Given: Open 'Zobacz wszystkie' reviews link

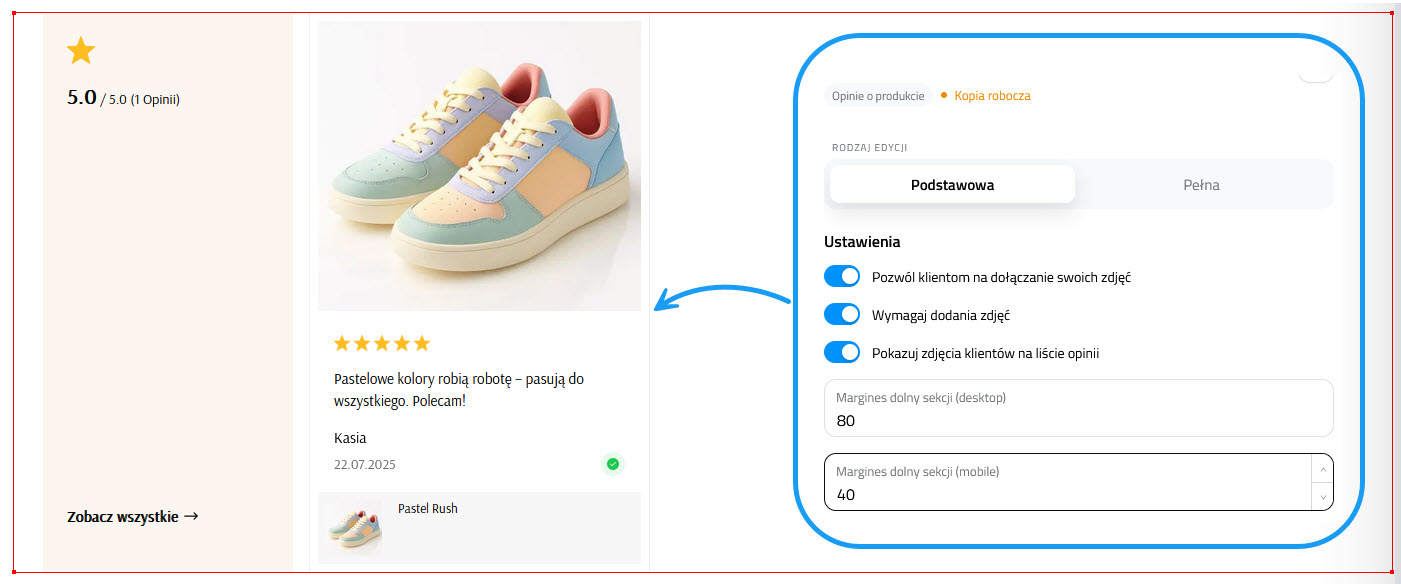Looking at the screenshot, I should [133, 516].
